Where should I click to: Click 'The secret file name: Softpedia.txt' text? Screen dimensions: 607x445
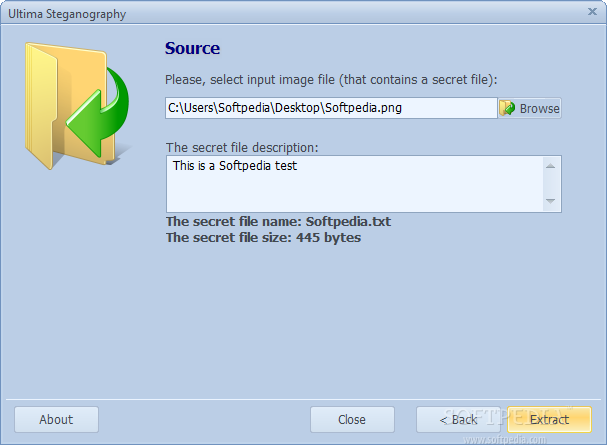coord(278,222)
